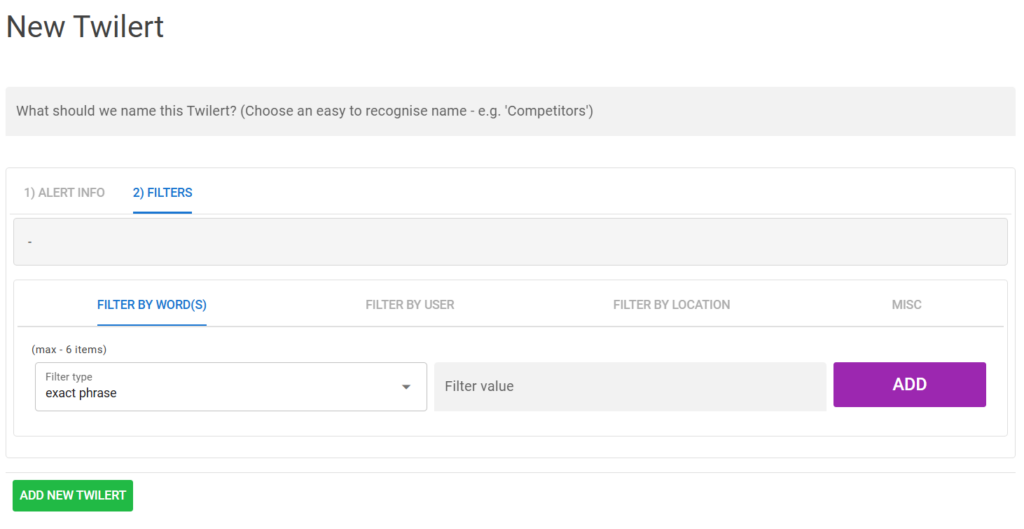Click into the Filter value field
The width and height of the screenshot is (1024, 529).
630,386
